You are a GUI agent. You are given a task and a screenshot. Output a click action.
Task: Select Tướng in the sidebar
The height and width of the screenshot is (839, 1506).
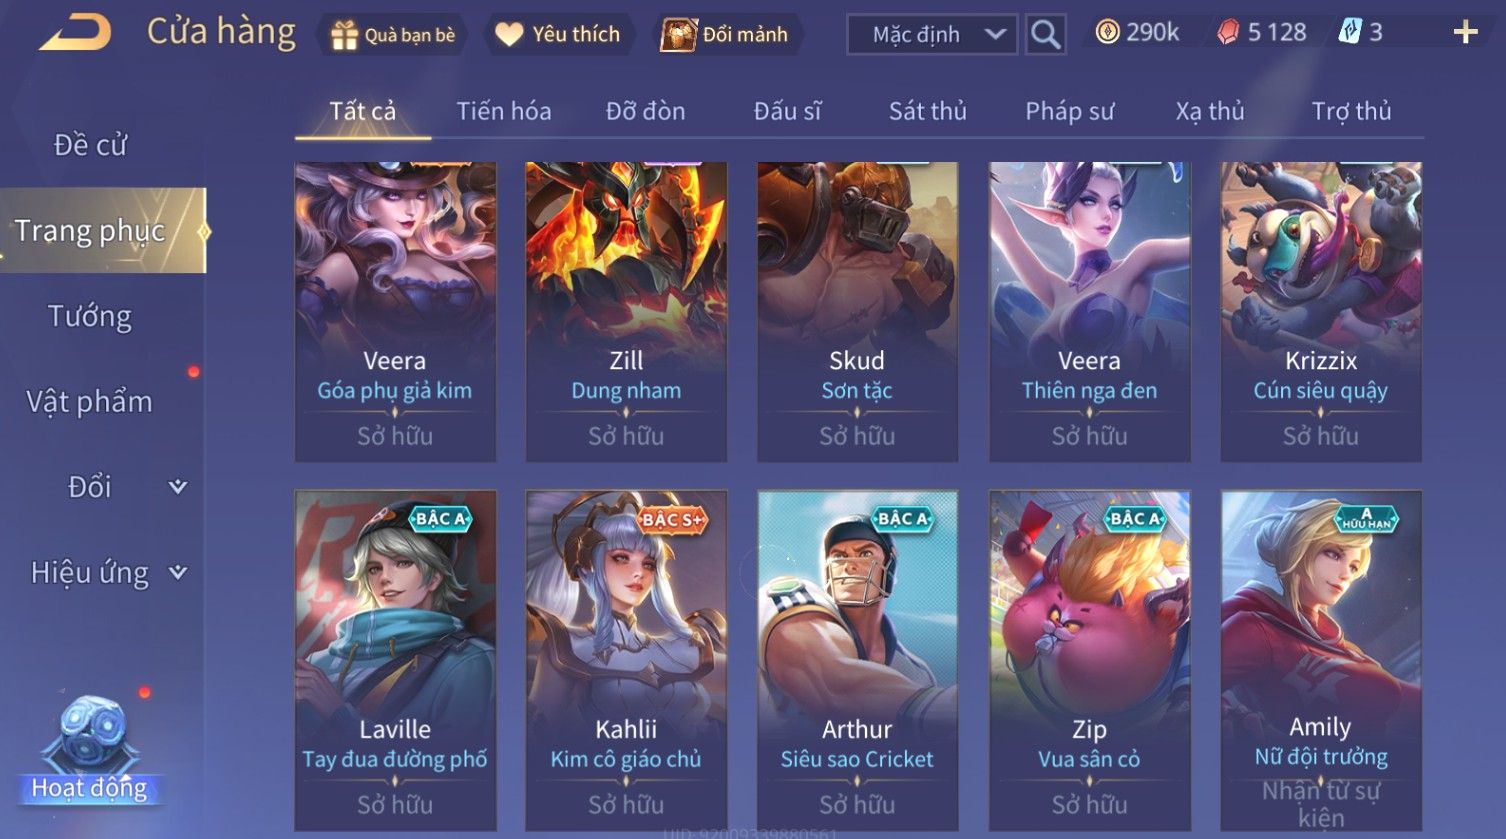tap(90, 317)
